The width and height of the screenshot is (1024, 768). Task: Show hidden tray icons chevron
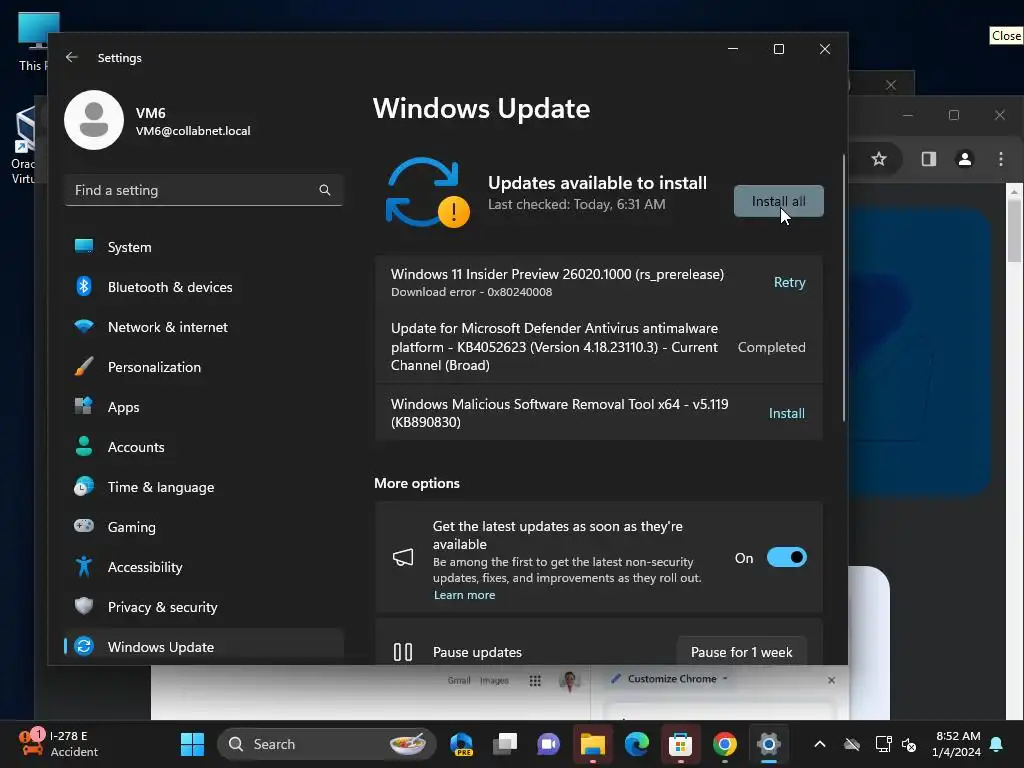pos(820,744)
